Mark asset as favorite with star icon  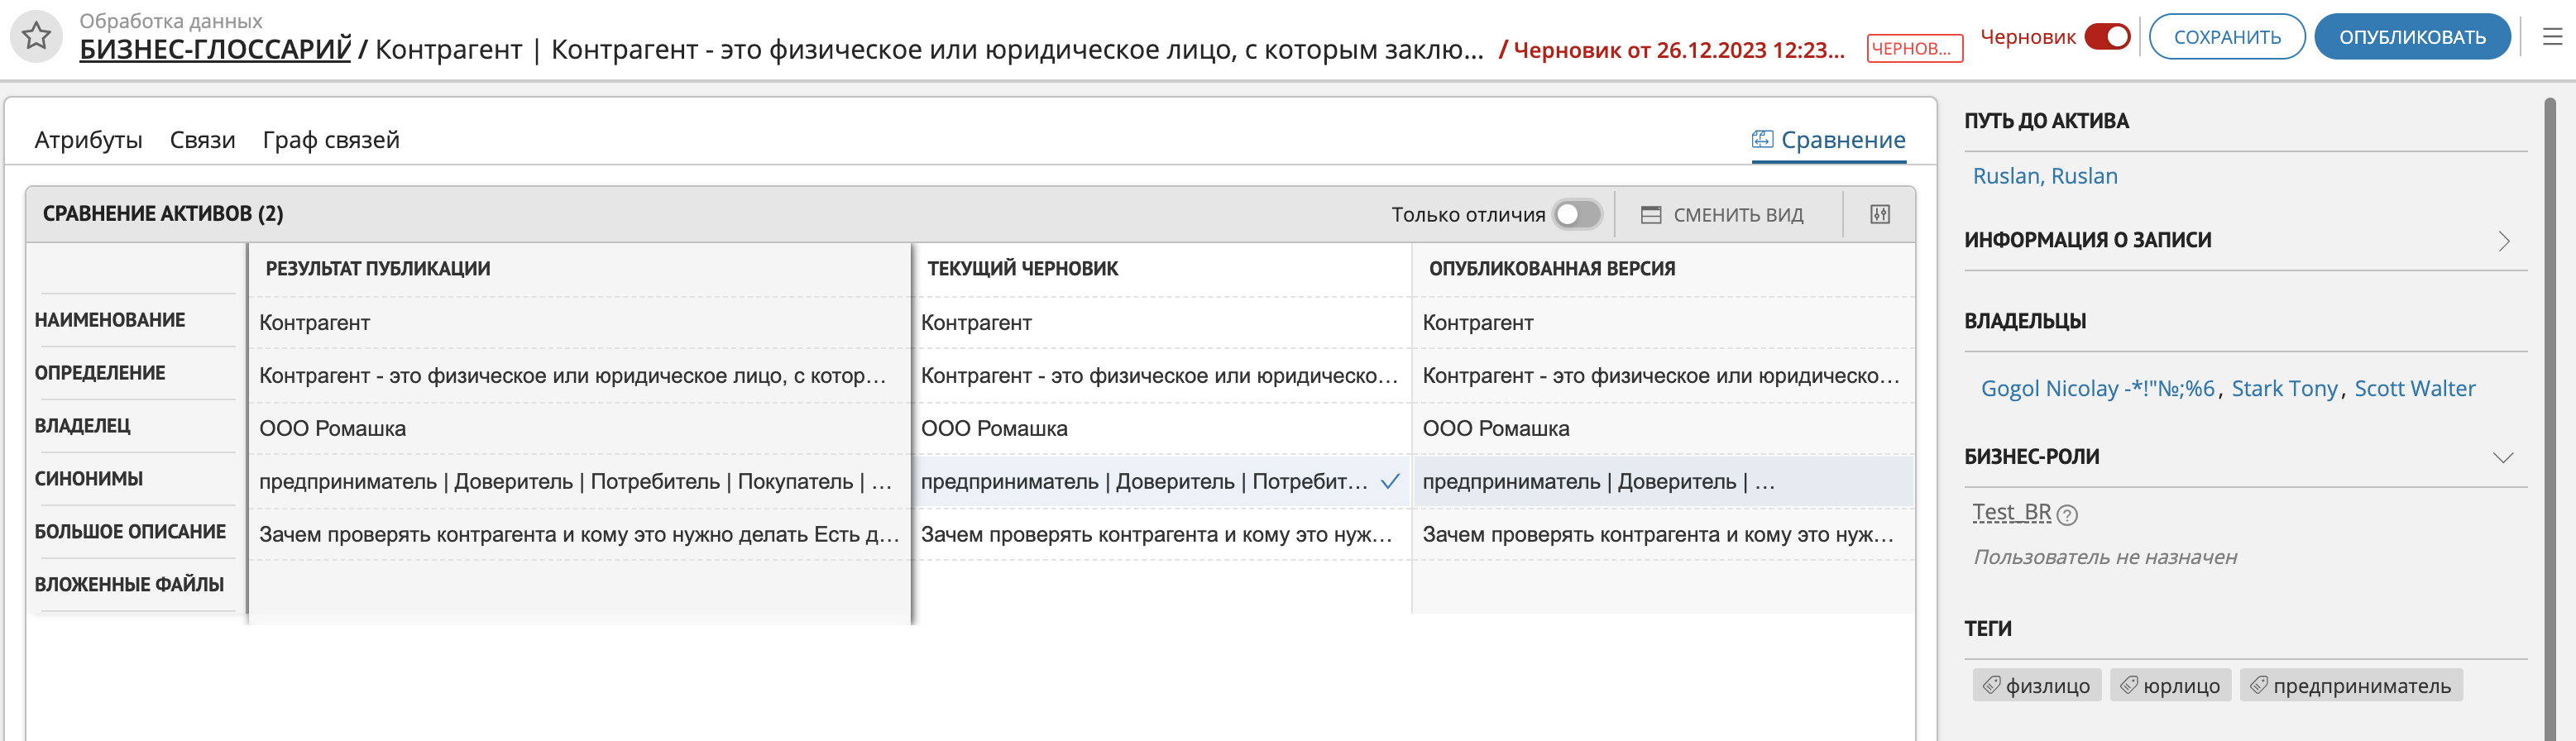[x=37, y=37]
